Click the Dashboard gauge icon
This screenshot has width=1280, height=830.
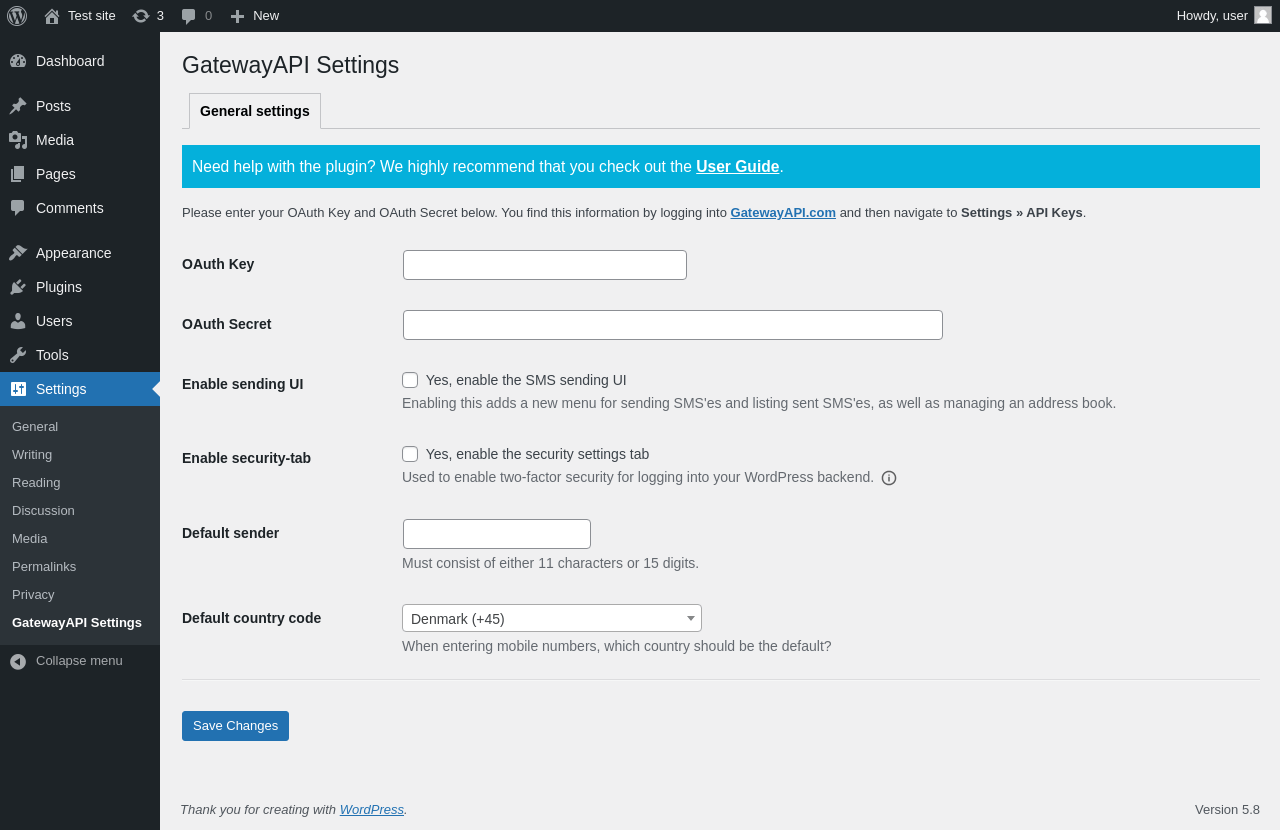pyautogui.click(x=18, y=61)
